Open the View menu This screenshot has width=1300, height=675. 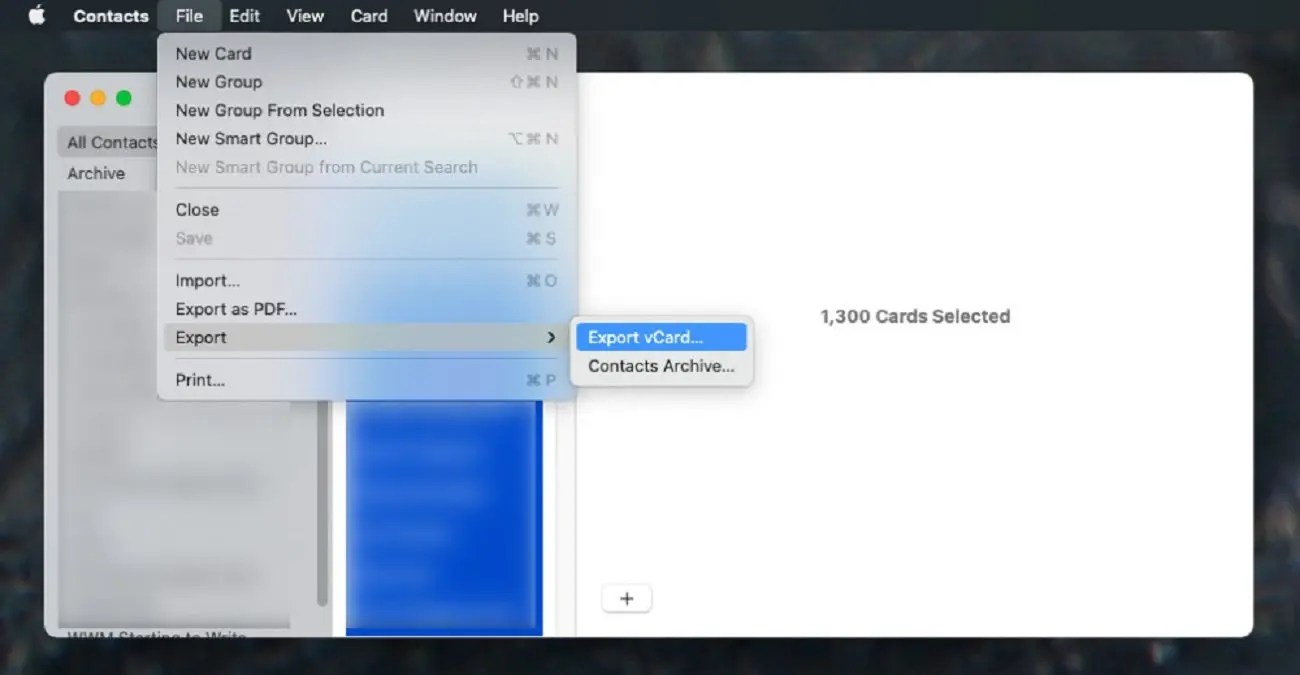[305, 16]
